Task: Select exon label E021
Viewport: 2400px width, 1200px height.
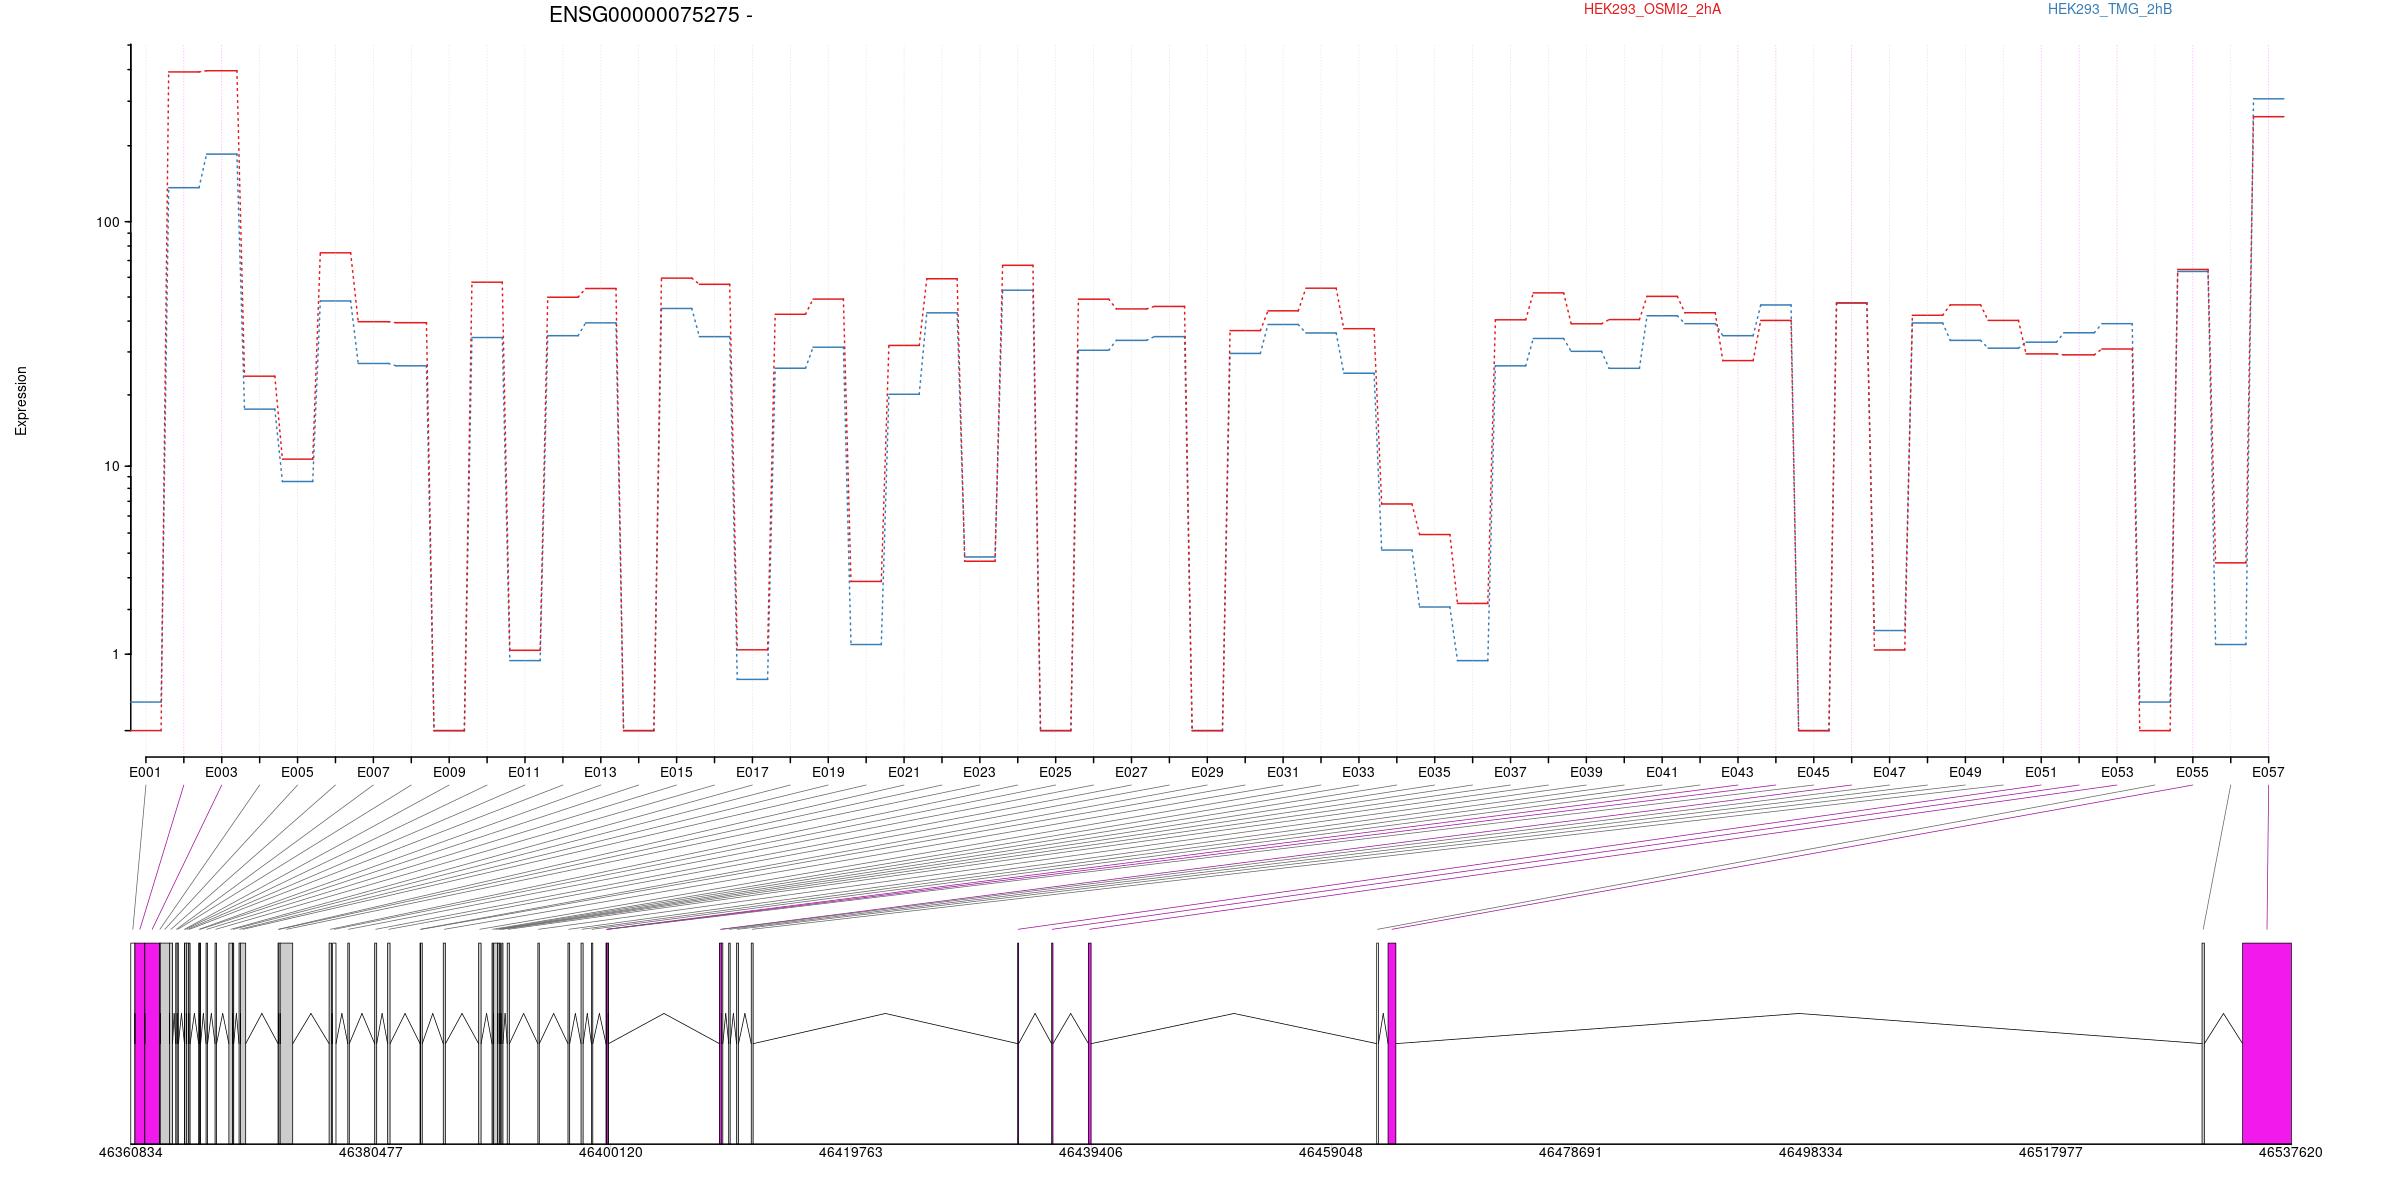Action: pyautogui.click(x=904, y=772)
